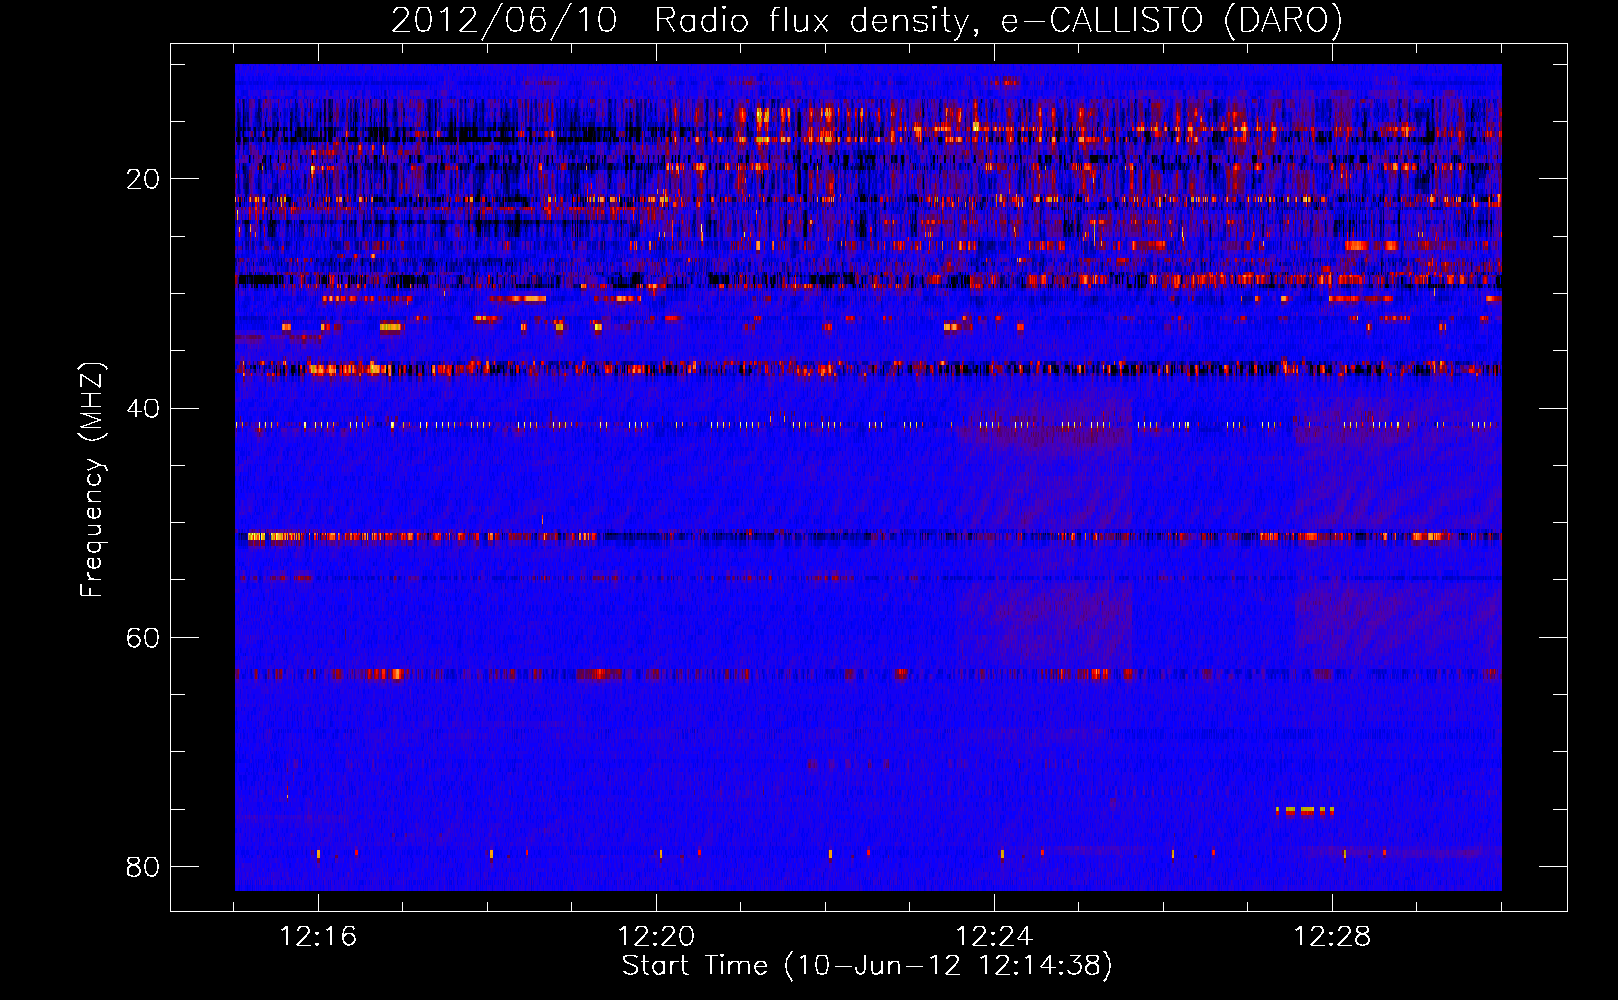Click the plot title "2012/06/10 Radio flux density, e-CALLISTO (DARO)"
The height and width of the screenshot is (1000, 1618).
[x=866, y=20]
